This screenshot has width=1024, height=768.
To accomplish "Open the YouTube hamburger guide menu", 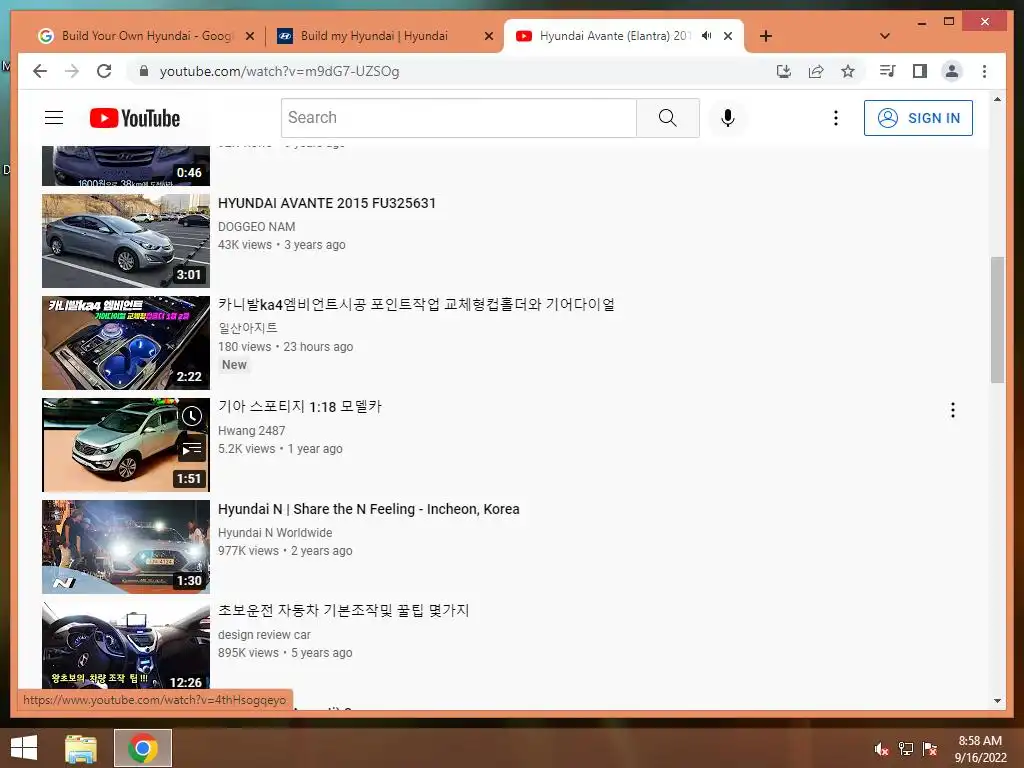I will point(54,118).
